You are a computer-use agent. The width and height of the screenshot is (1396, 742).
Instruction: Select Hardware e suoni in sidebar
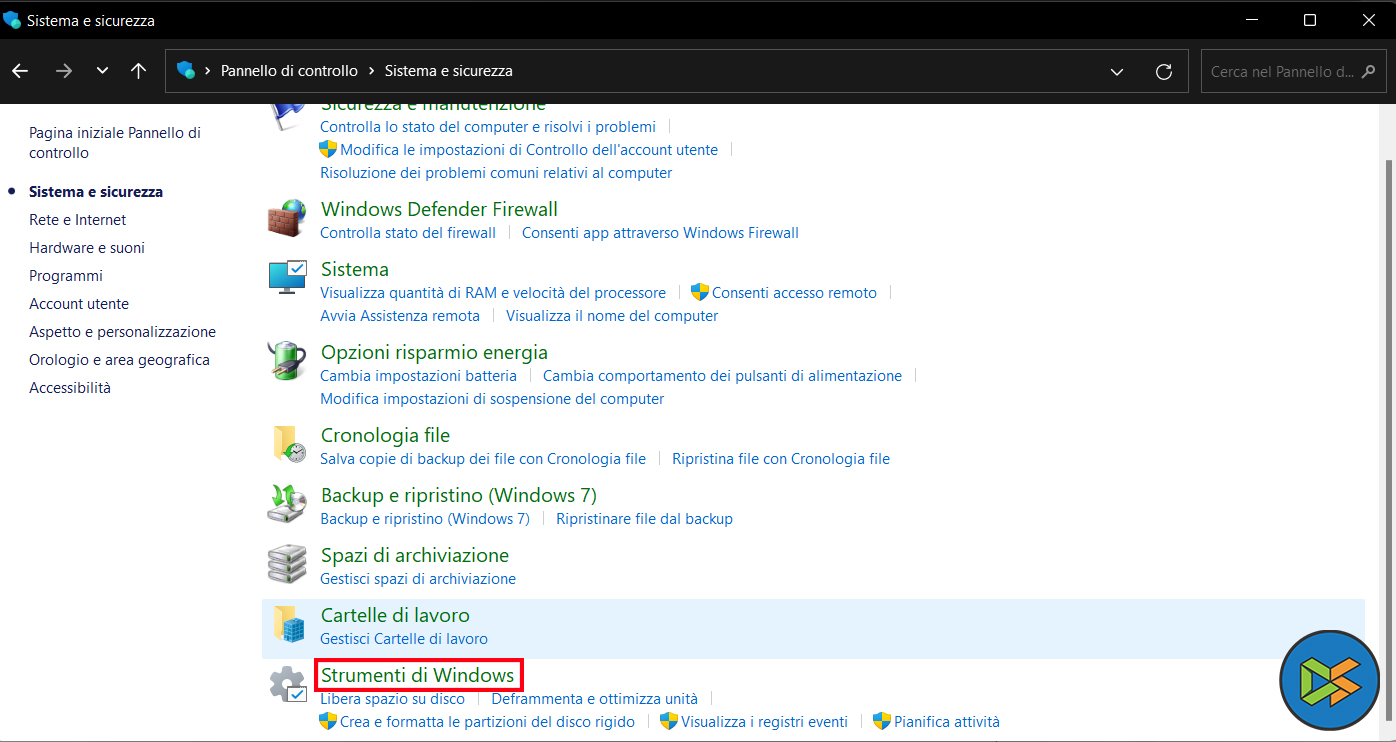point(87,248)
